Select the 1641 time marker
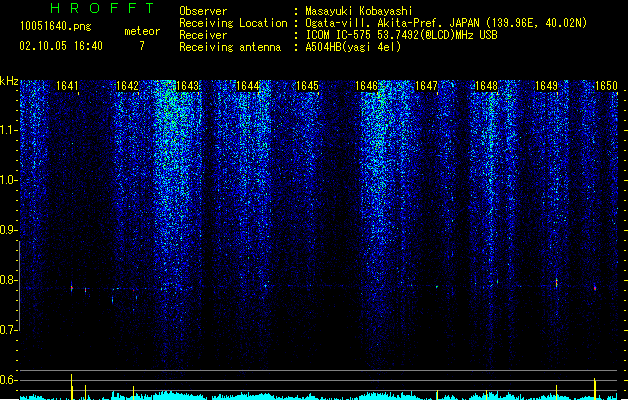Image resolution: width=629 pixels, height=400 pixels. tap(67, 86)
